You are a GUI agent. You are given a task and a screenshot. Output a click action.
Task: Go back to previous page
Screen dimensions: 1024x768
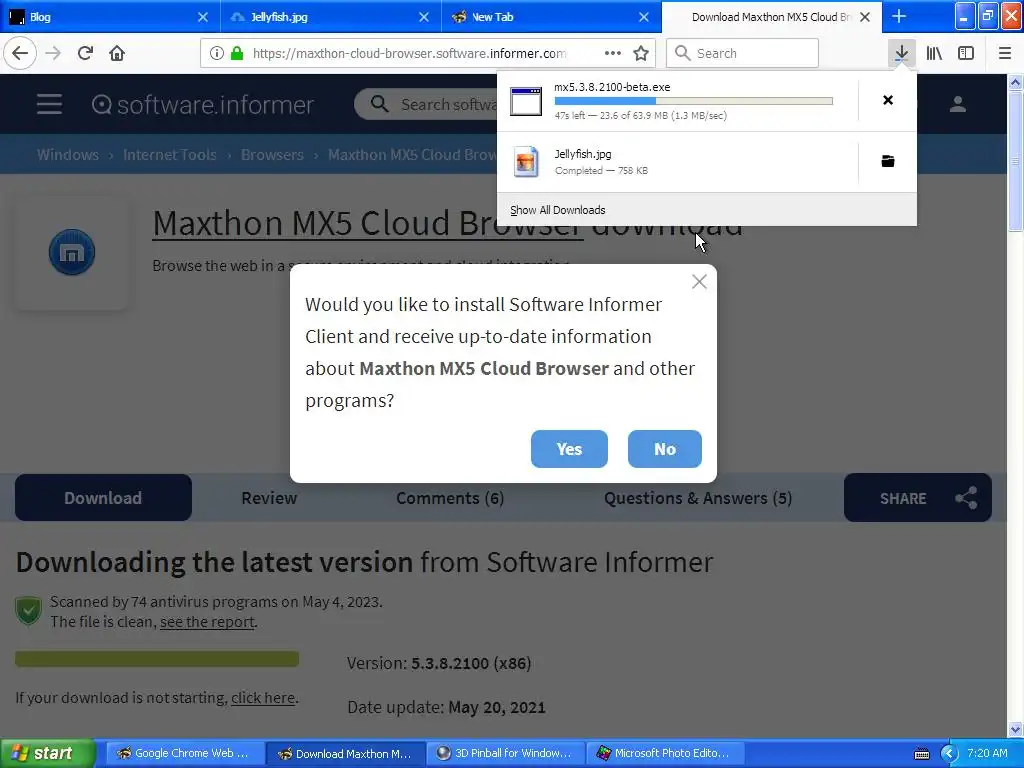coord(20,53)
